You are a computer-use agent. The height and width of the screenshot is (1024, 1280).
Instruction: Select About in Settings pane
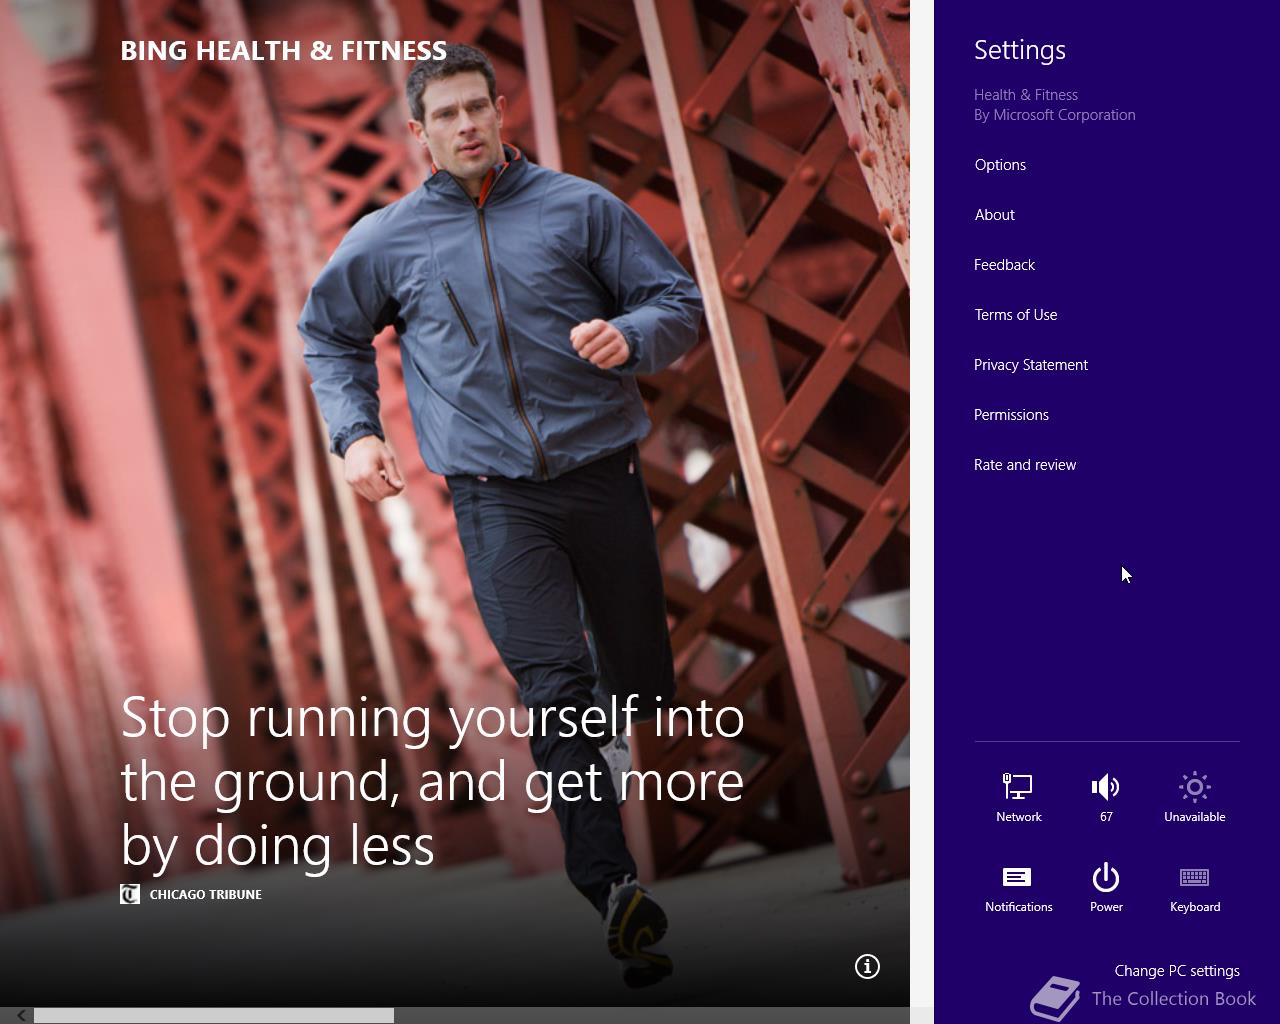click(994, 215)
